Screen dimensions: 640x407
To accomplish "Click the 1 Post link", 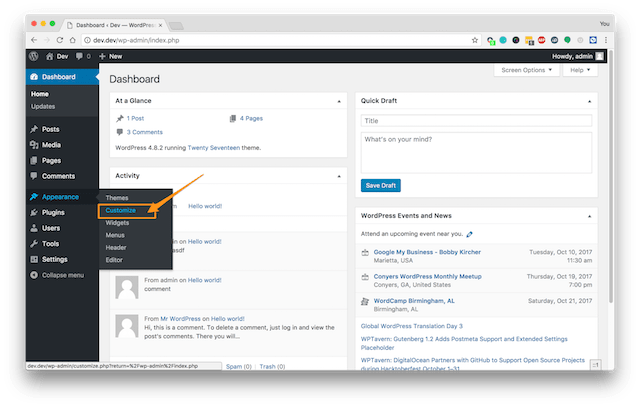I will 135,118.
